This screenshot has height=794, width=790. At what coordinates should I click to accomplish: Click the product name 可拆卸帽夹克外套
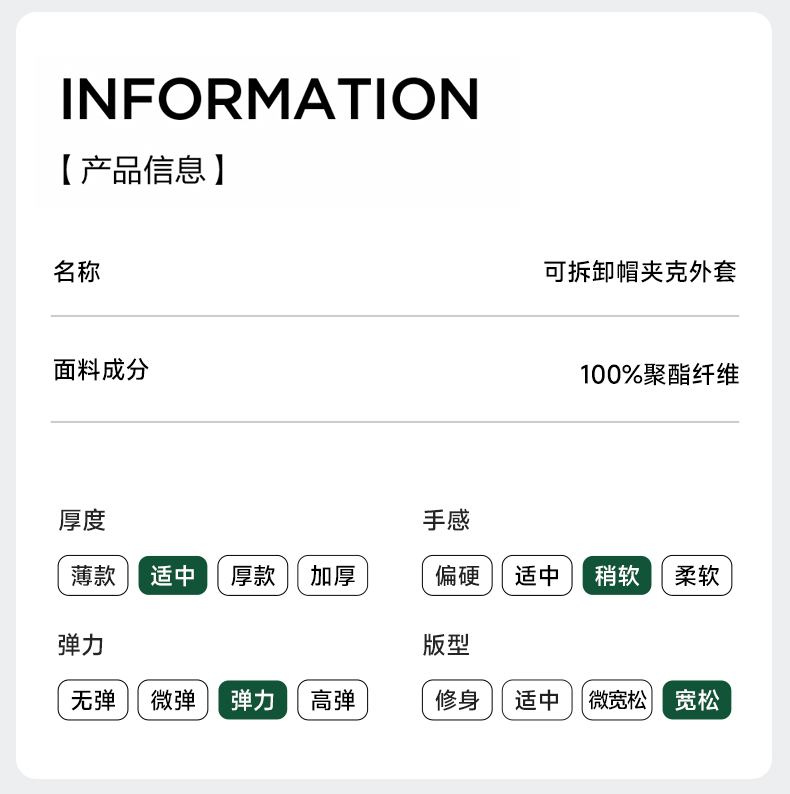640,272
